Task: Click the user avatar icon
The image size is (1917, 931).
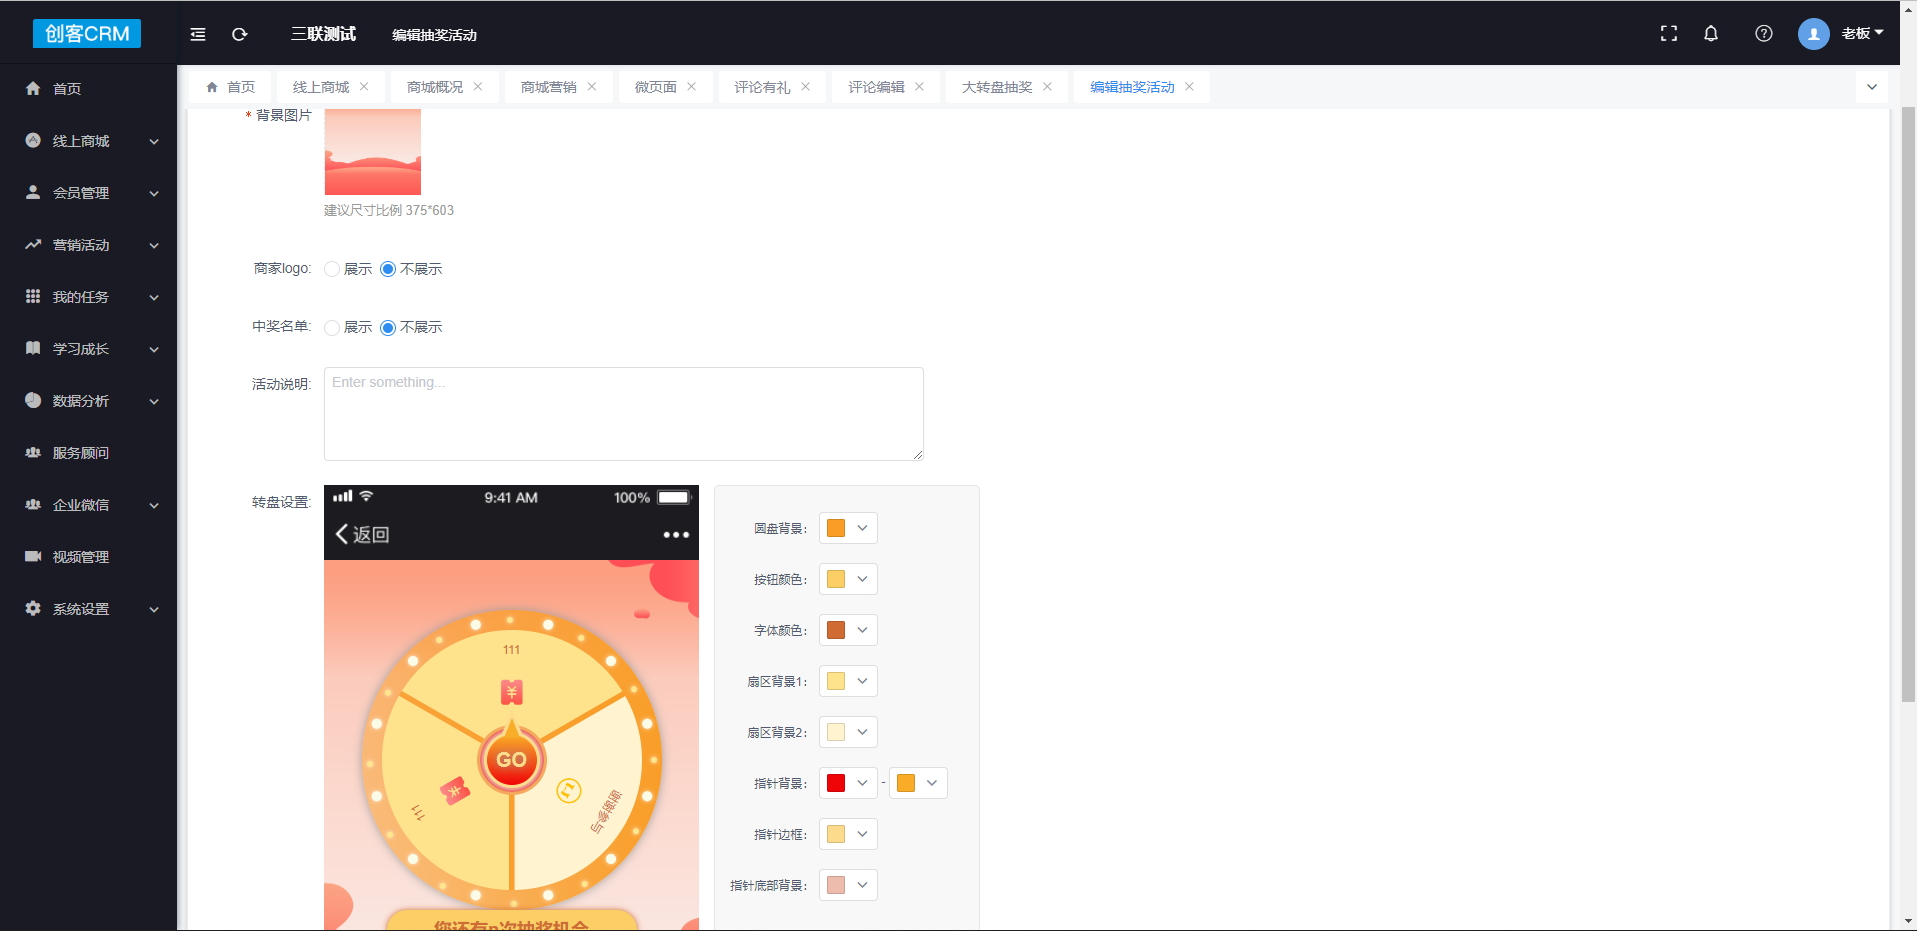Action: [x=1813, y=33]
